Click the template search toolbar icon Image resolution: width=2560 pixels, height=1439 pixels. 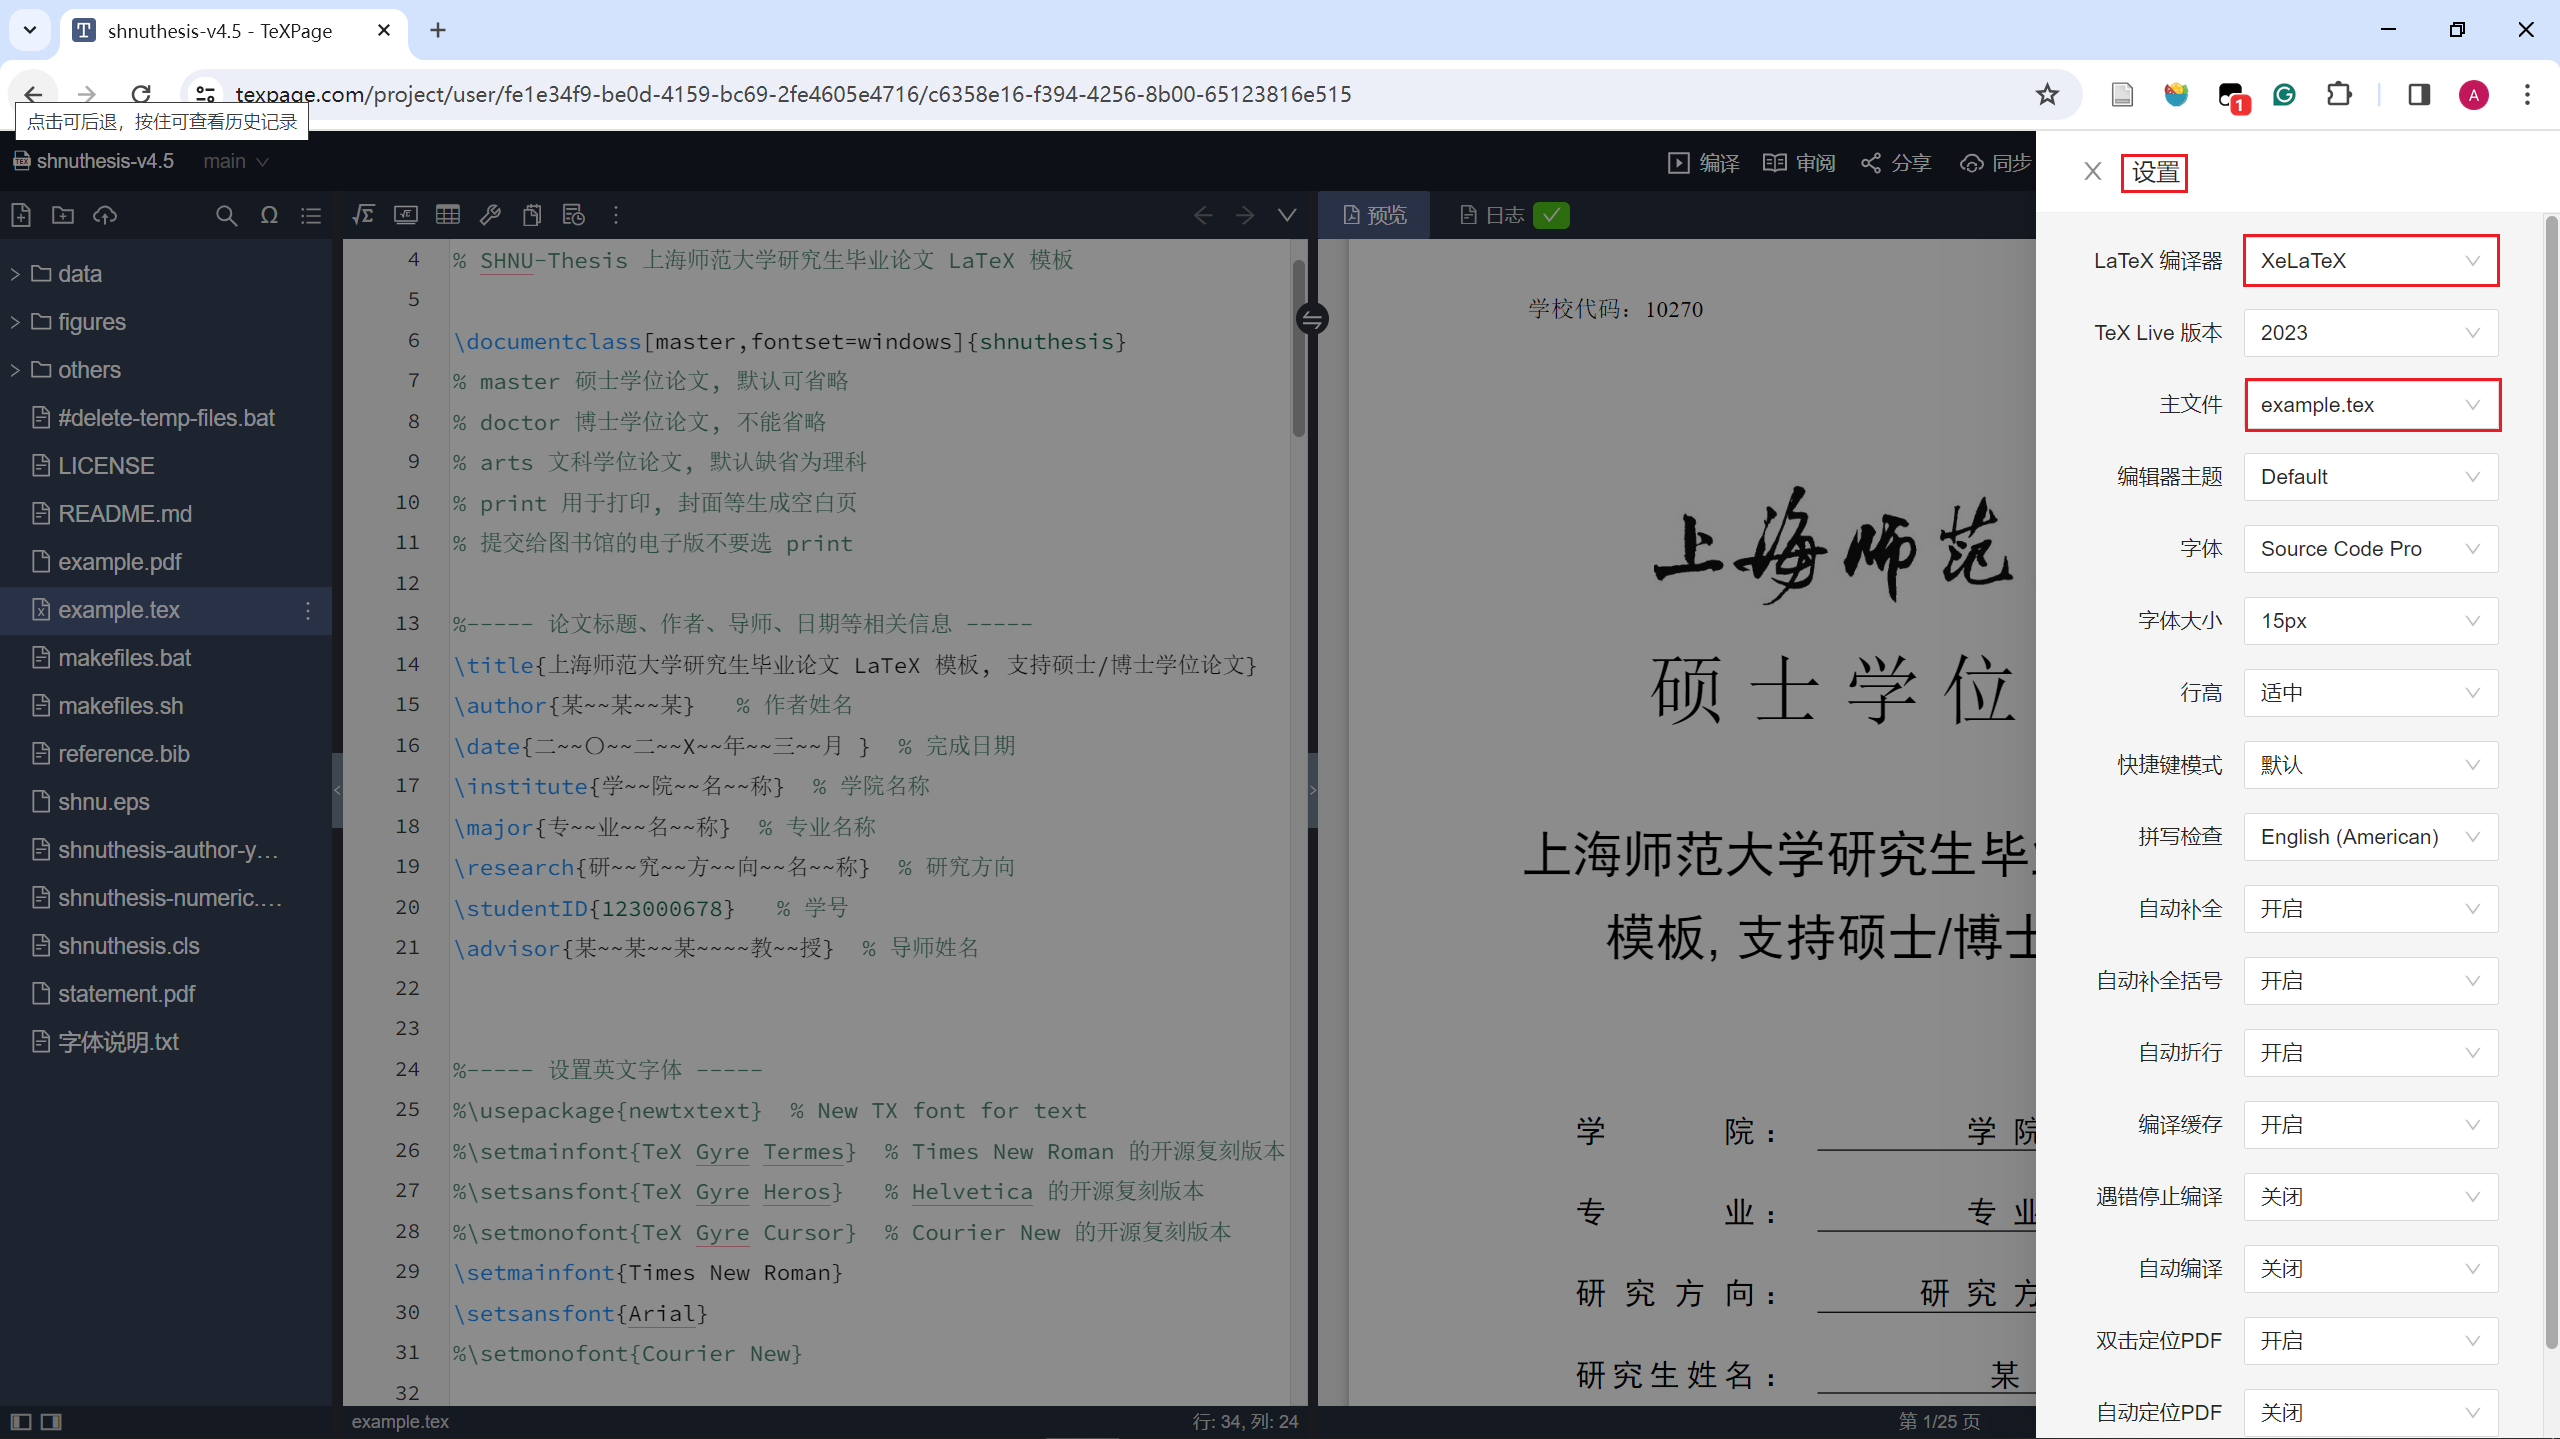(574, 215)
